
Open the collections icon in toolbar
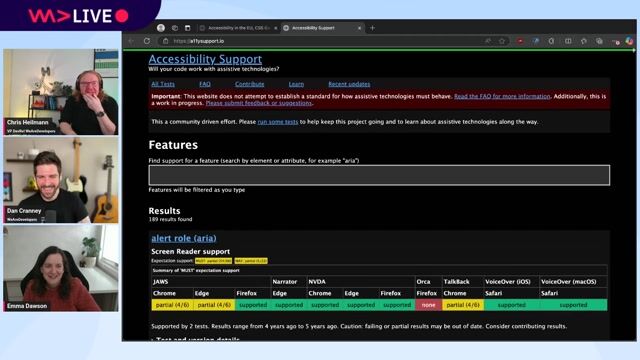(x=599, y=41)
